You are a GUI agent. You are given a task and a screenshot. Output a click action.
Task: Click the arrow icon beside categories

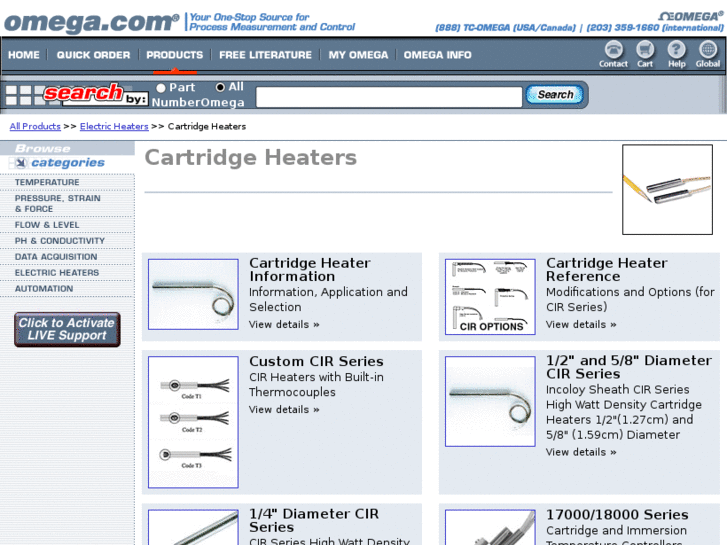(x=20, y=163)
